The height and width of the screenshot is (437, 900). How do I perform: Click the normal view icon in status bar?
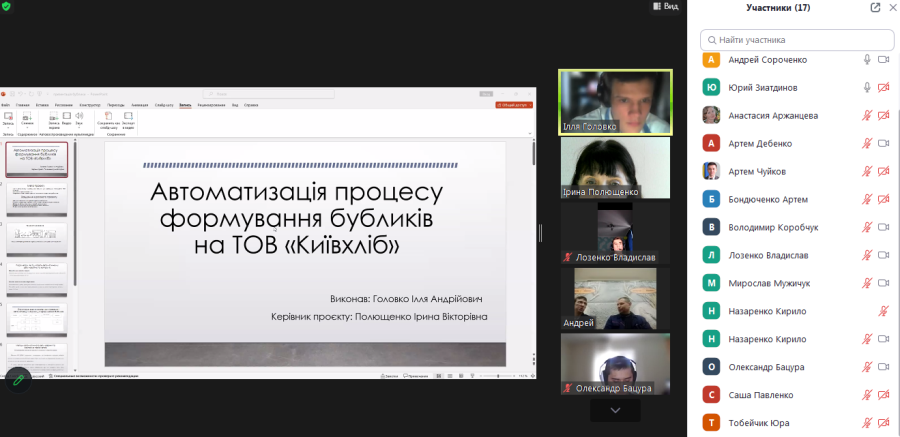(x=439, y=376)
